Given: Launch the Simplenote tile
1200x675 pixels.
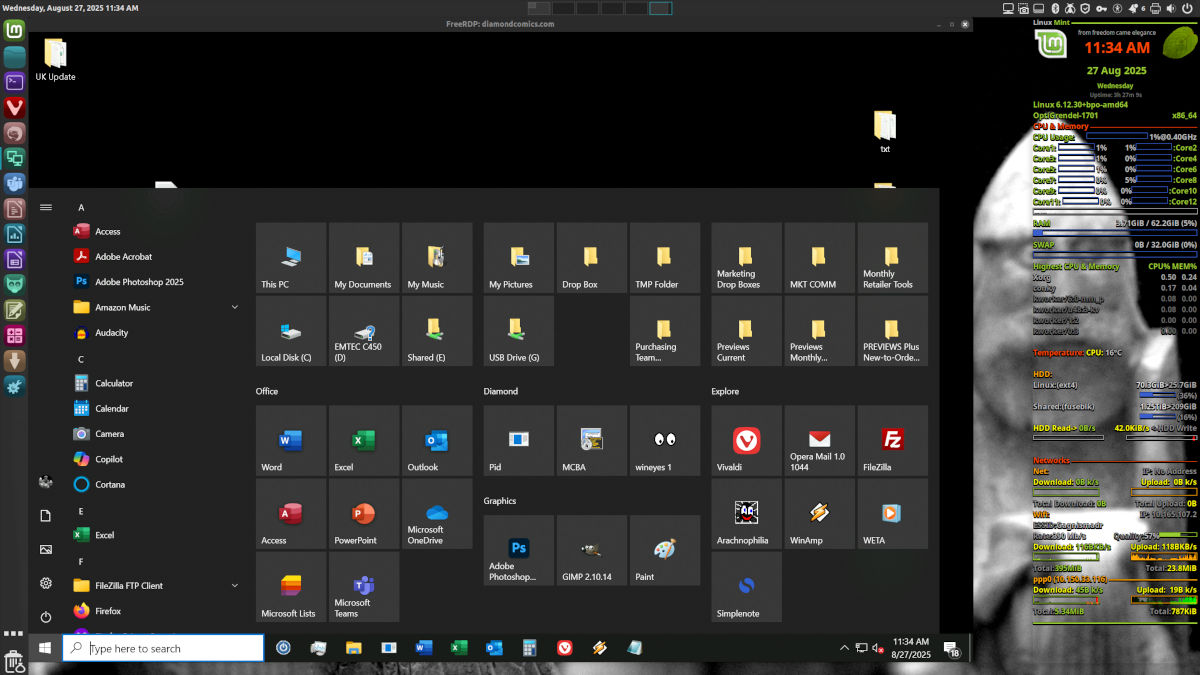Looking at the screenshot, I should [x=746, y=586].
